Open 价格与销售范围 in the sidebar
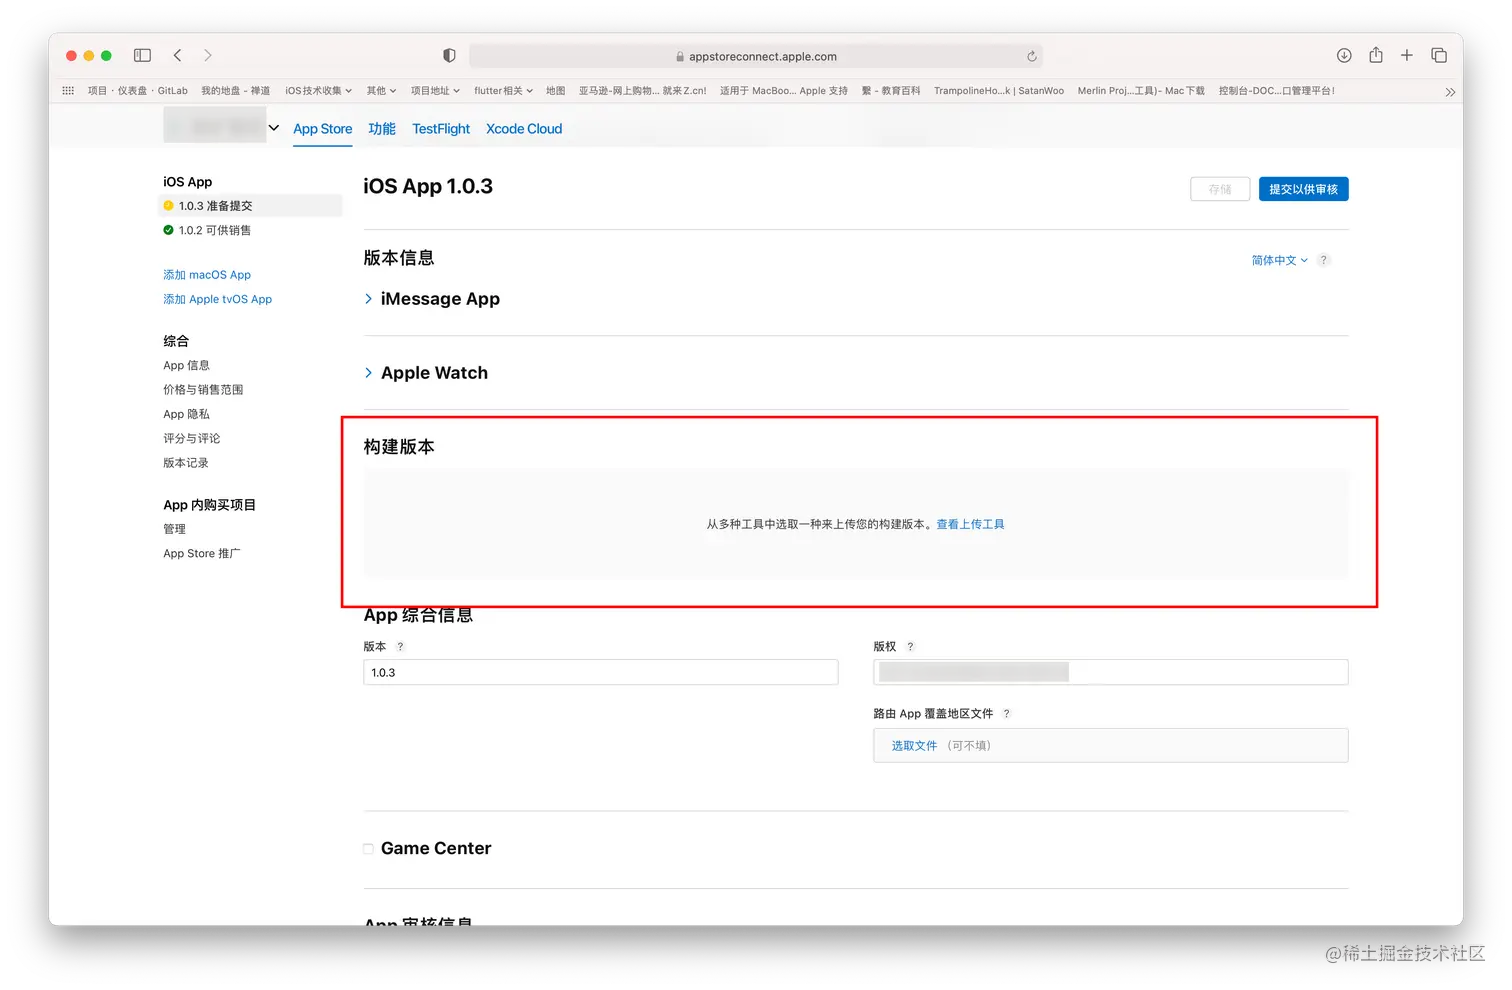Viewport: 1512px width, 990px height. [x=203, y=390]
